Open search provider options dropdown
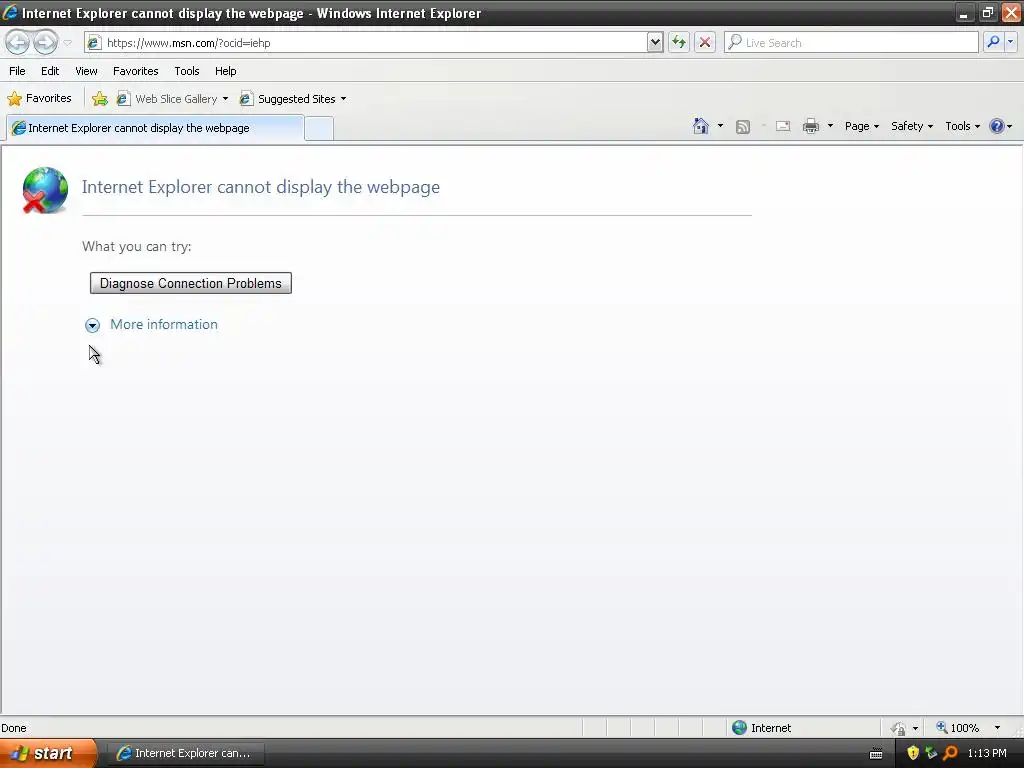The image size is (1024, 768). point(1010,42)
